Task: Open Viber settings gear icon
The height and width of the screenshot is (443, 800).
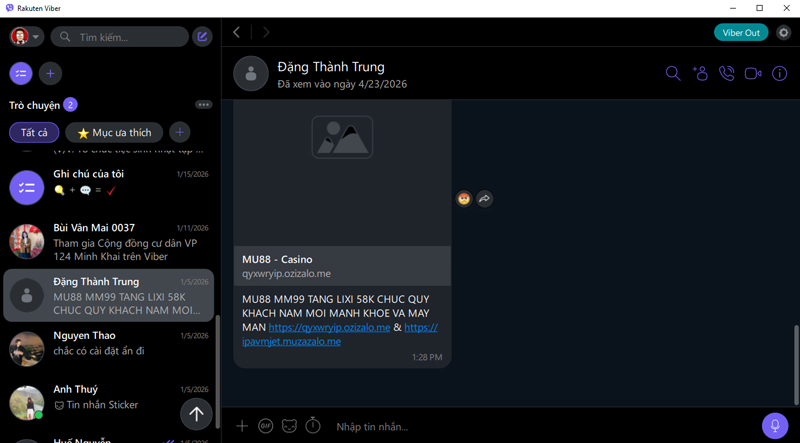Action: (783, 33)
